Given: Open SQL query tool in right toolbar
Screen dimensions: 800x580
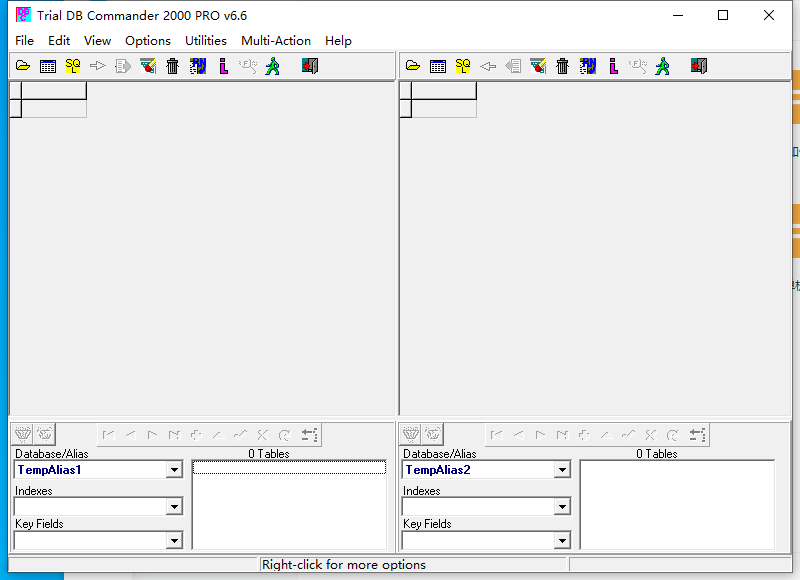Looking at the screenshot, I should coord(463,66).
